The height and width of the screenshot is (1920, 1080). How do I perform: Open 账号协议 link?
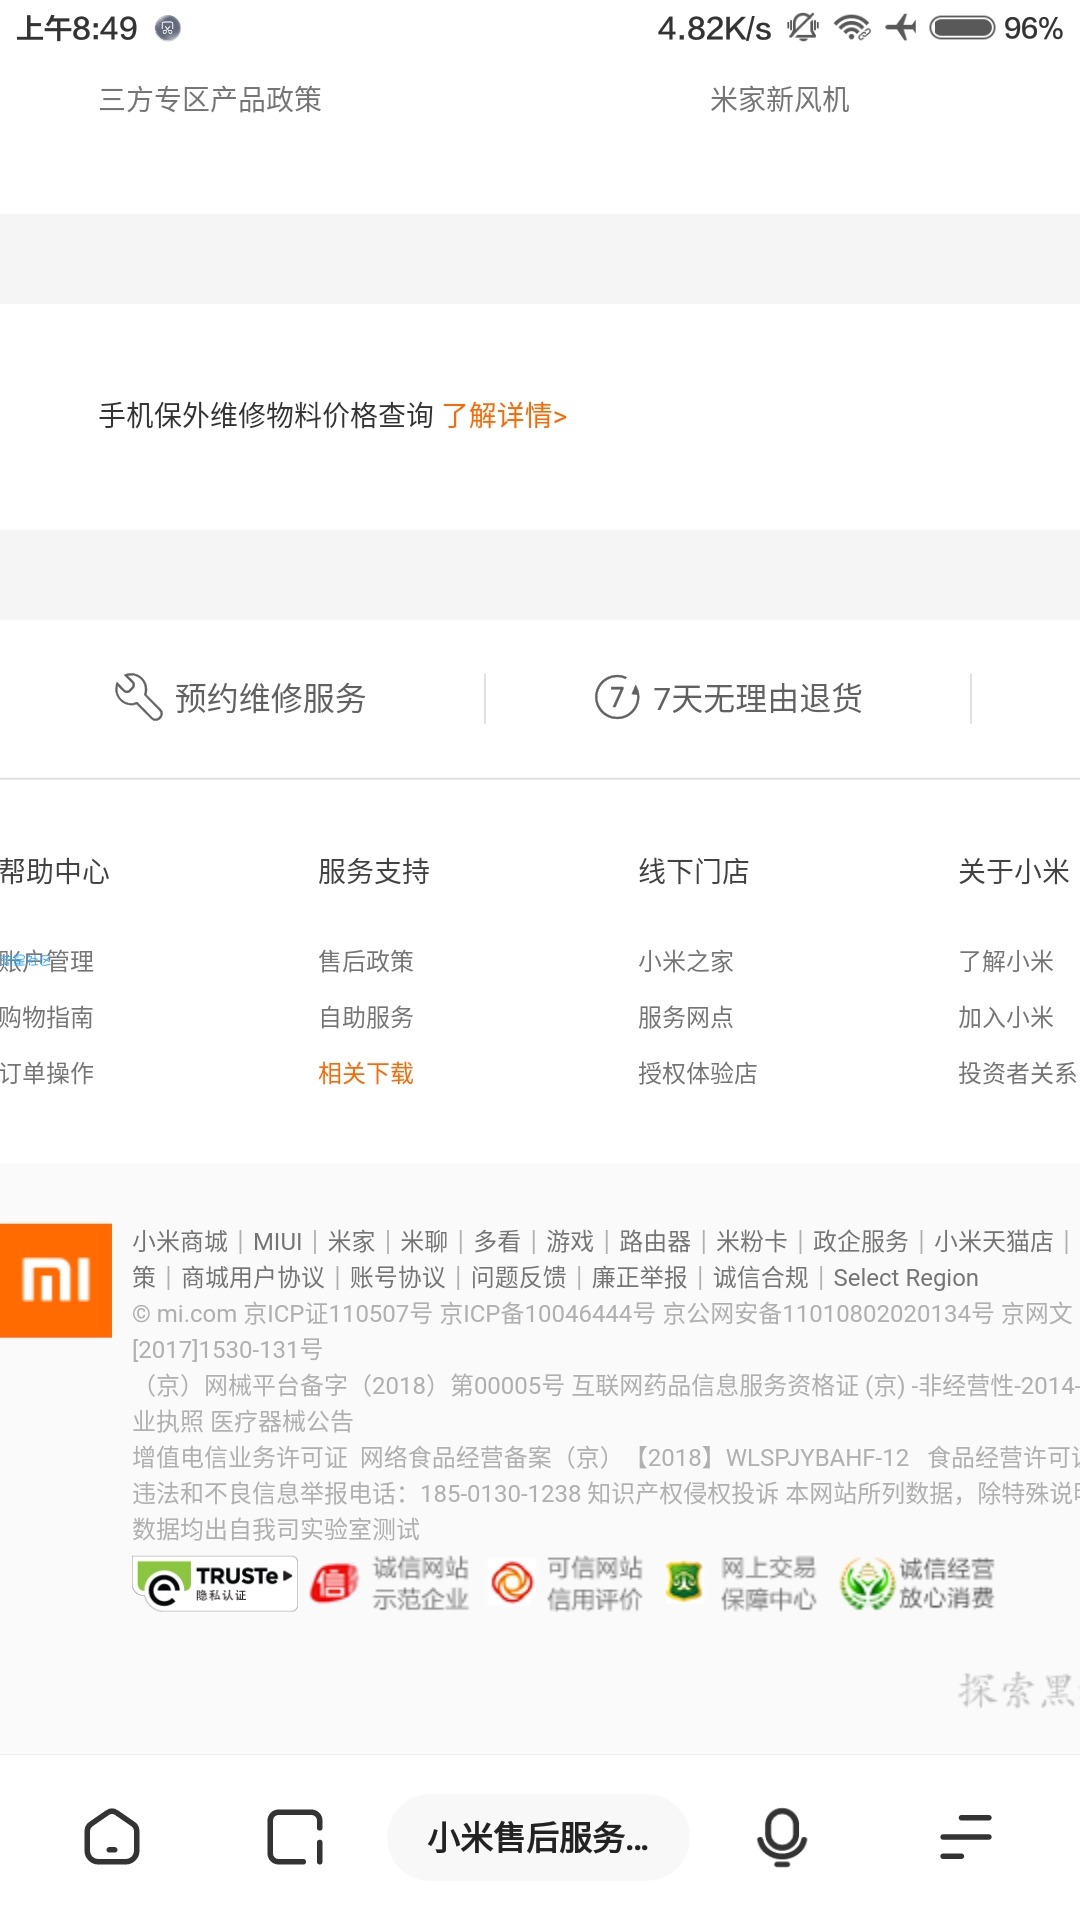pyautogui.click(x=398, y=1277)
